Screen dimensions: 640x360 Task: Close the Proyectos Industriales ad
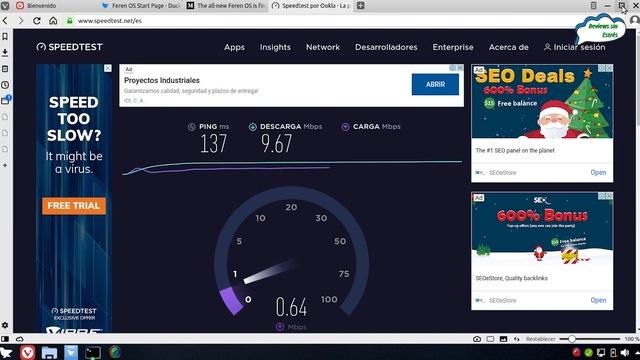tap(460, 68)
